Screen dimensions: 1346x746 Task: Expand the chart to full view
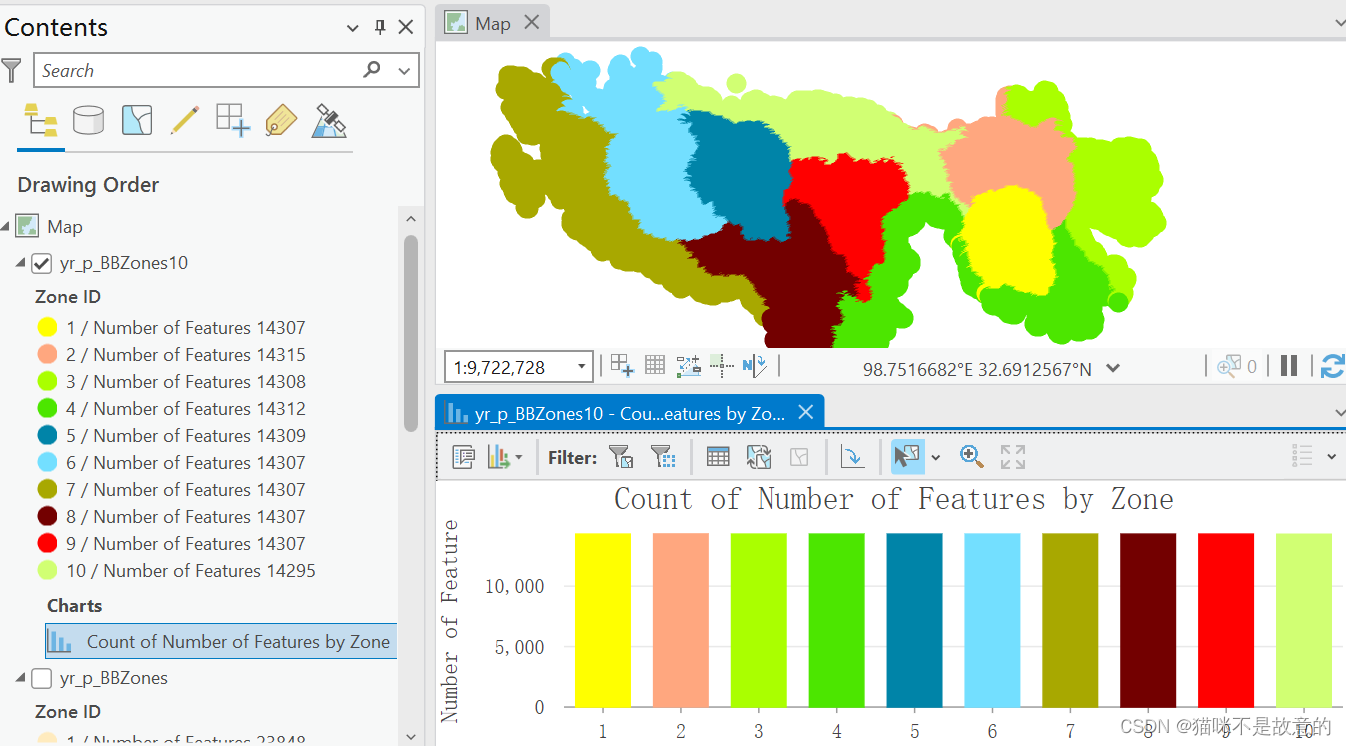[1012, 456]
